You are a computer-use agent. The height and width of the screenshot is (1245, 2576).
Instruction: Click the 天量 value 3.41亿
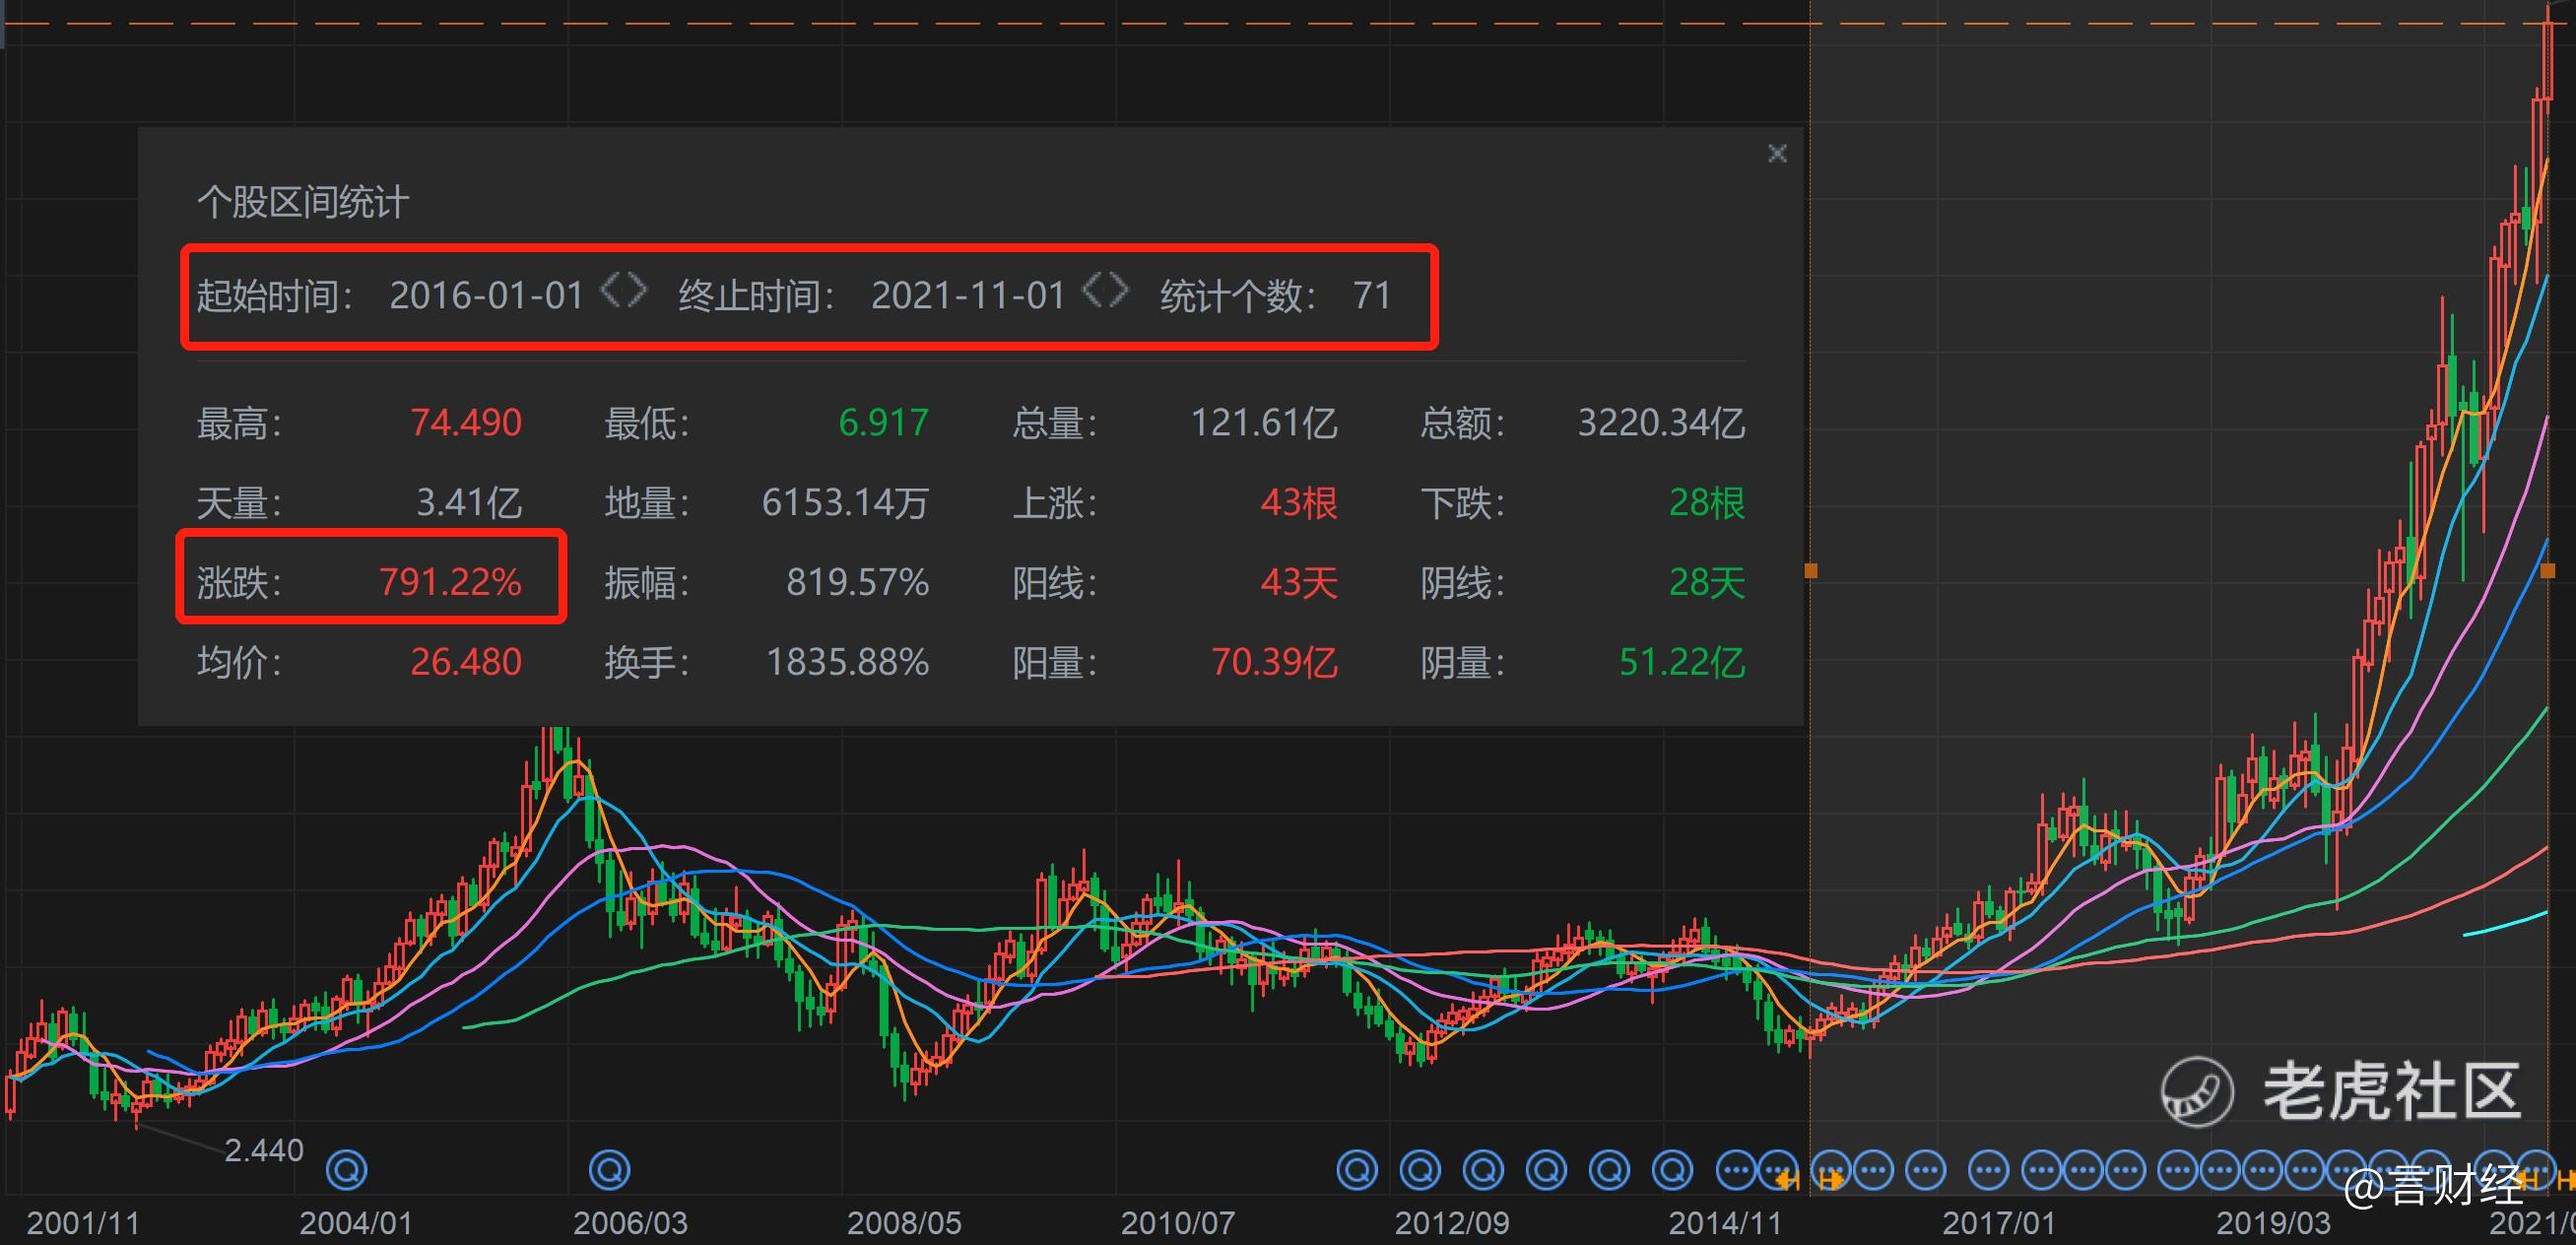point(468,502)
